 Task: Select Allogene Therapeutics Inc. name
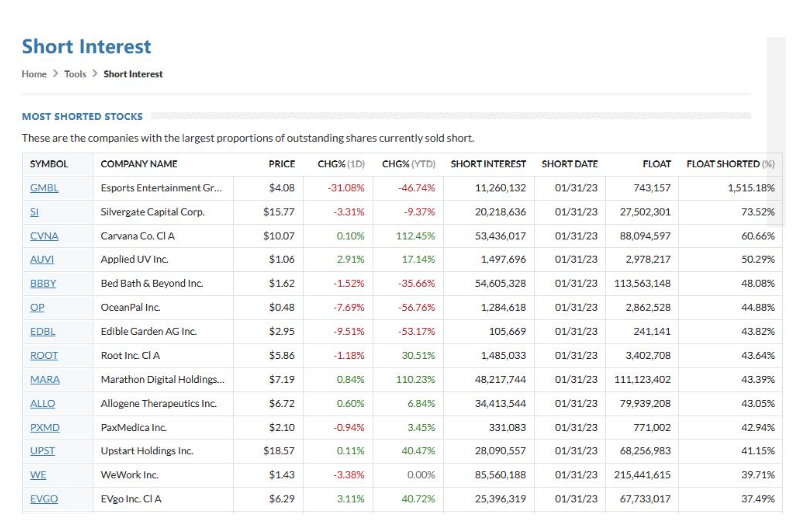159,404
